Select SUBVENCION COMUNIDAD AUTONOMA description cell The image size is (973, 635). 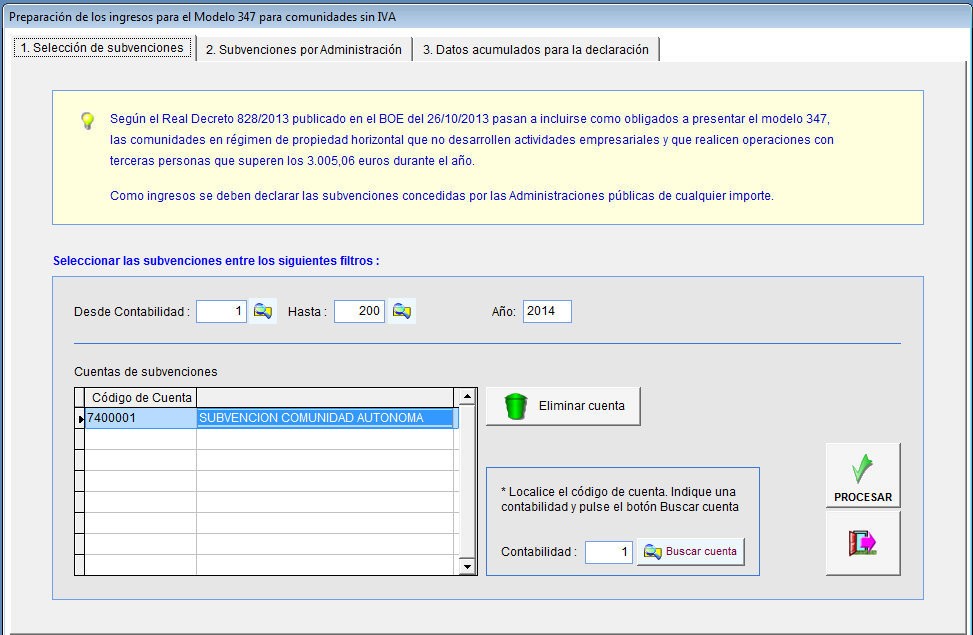click(325, 418)
